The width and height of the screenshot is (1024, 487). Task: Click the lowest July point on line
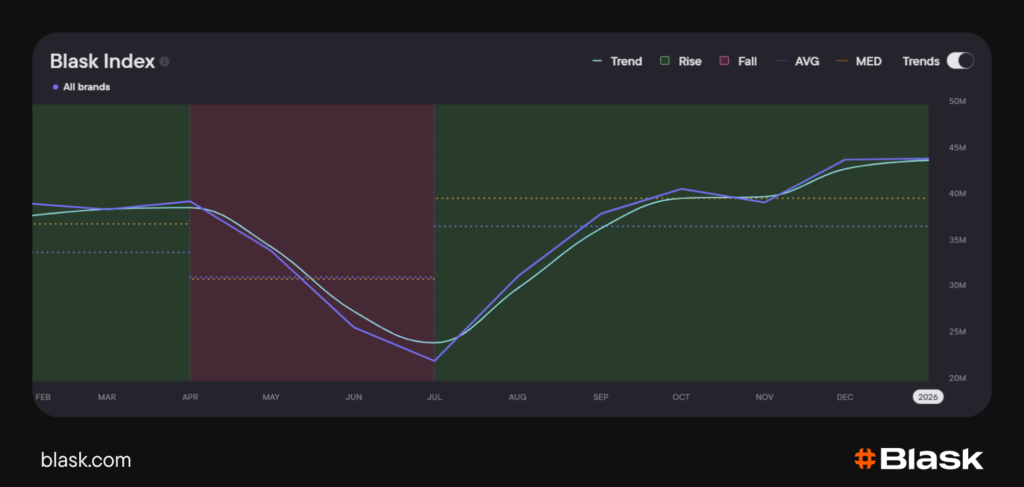[x=434, y=361]
